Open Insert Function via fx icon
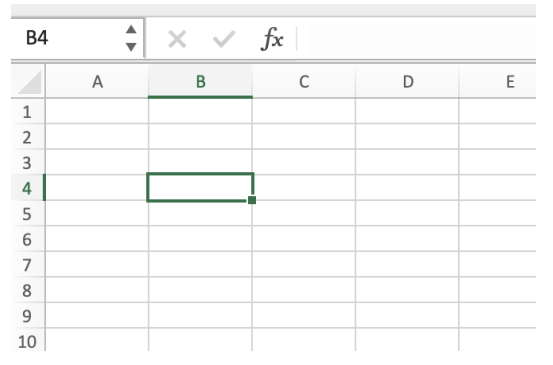Image resolution: width=553 pixels, height=365 pixels. coord(272,39)
